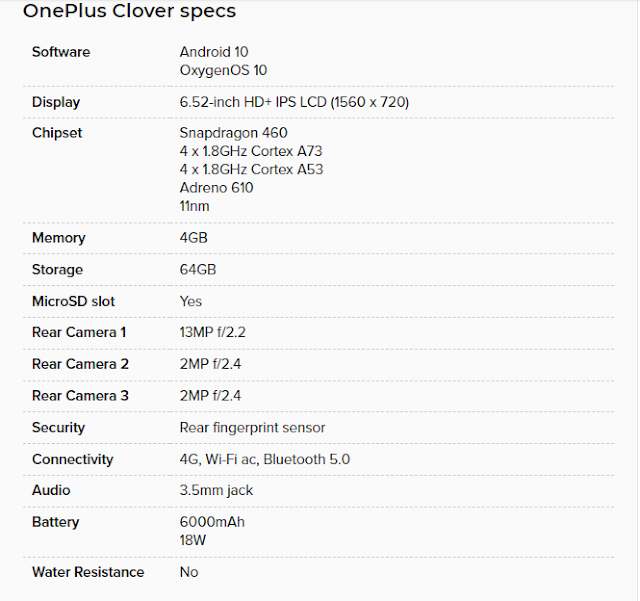The height and width of the screenshot is (601, 640).
Task: Select the Rear Camera 3 label
Action: tap(80, 396)
